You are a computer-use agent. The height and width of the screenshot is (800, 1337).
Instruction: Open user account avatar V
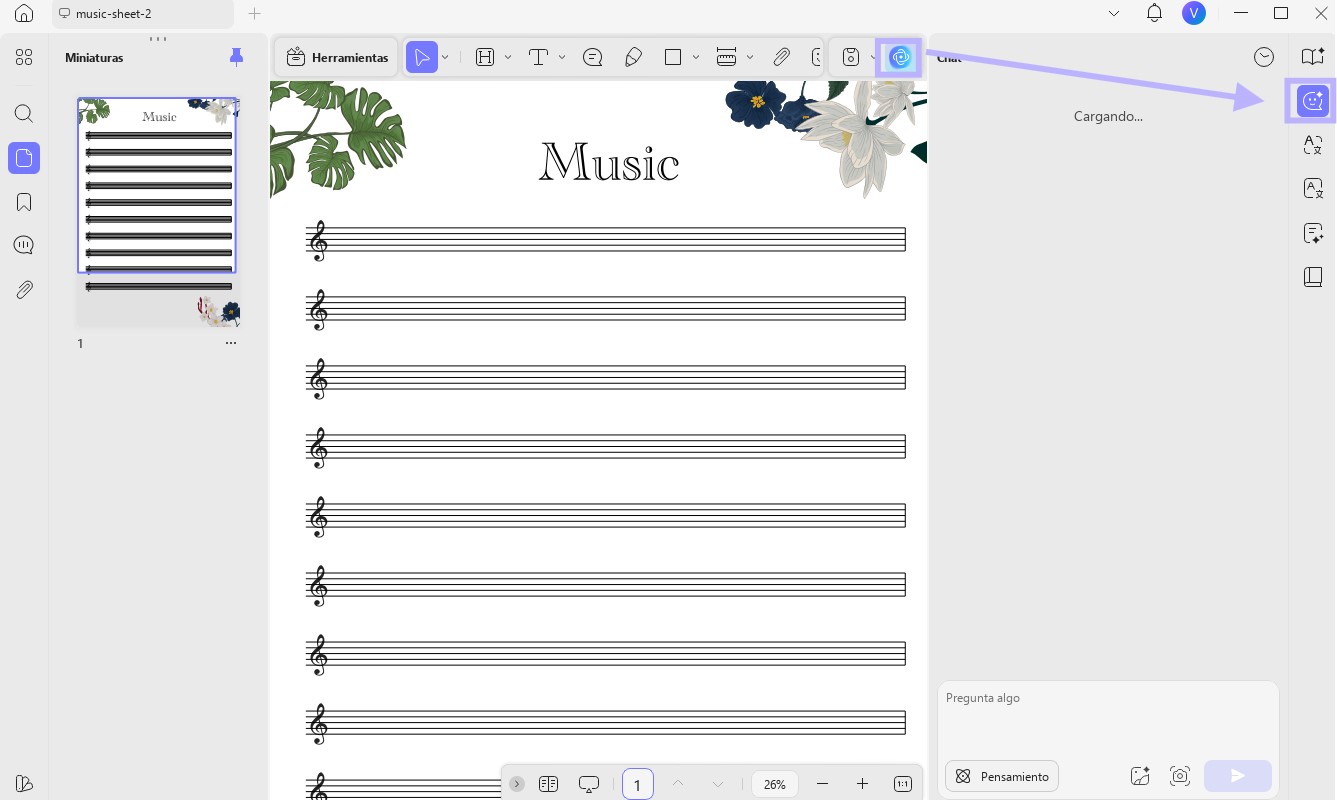[1193, 13]
